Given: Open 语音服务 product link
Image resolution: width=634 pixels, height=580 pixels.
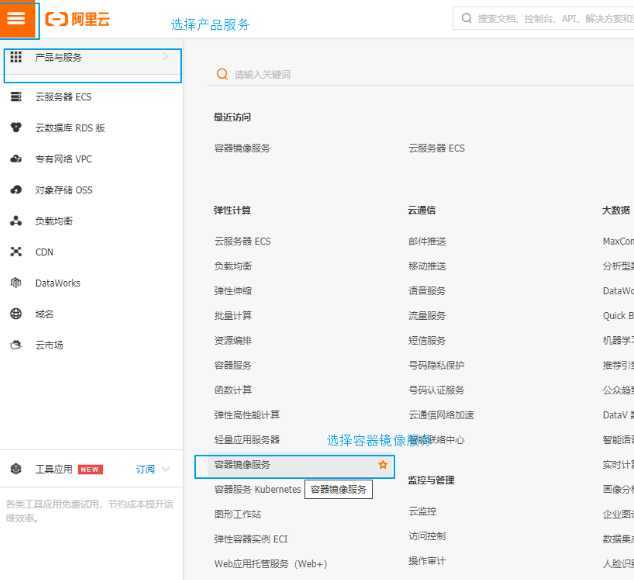Looking at the screenshot, I should pyautogui.click(x=427, y=291).
